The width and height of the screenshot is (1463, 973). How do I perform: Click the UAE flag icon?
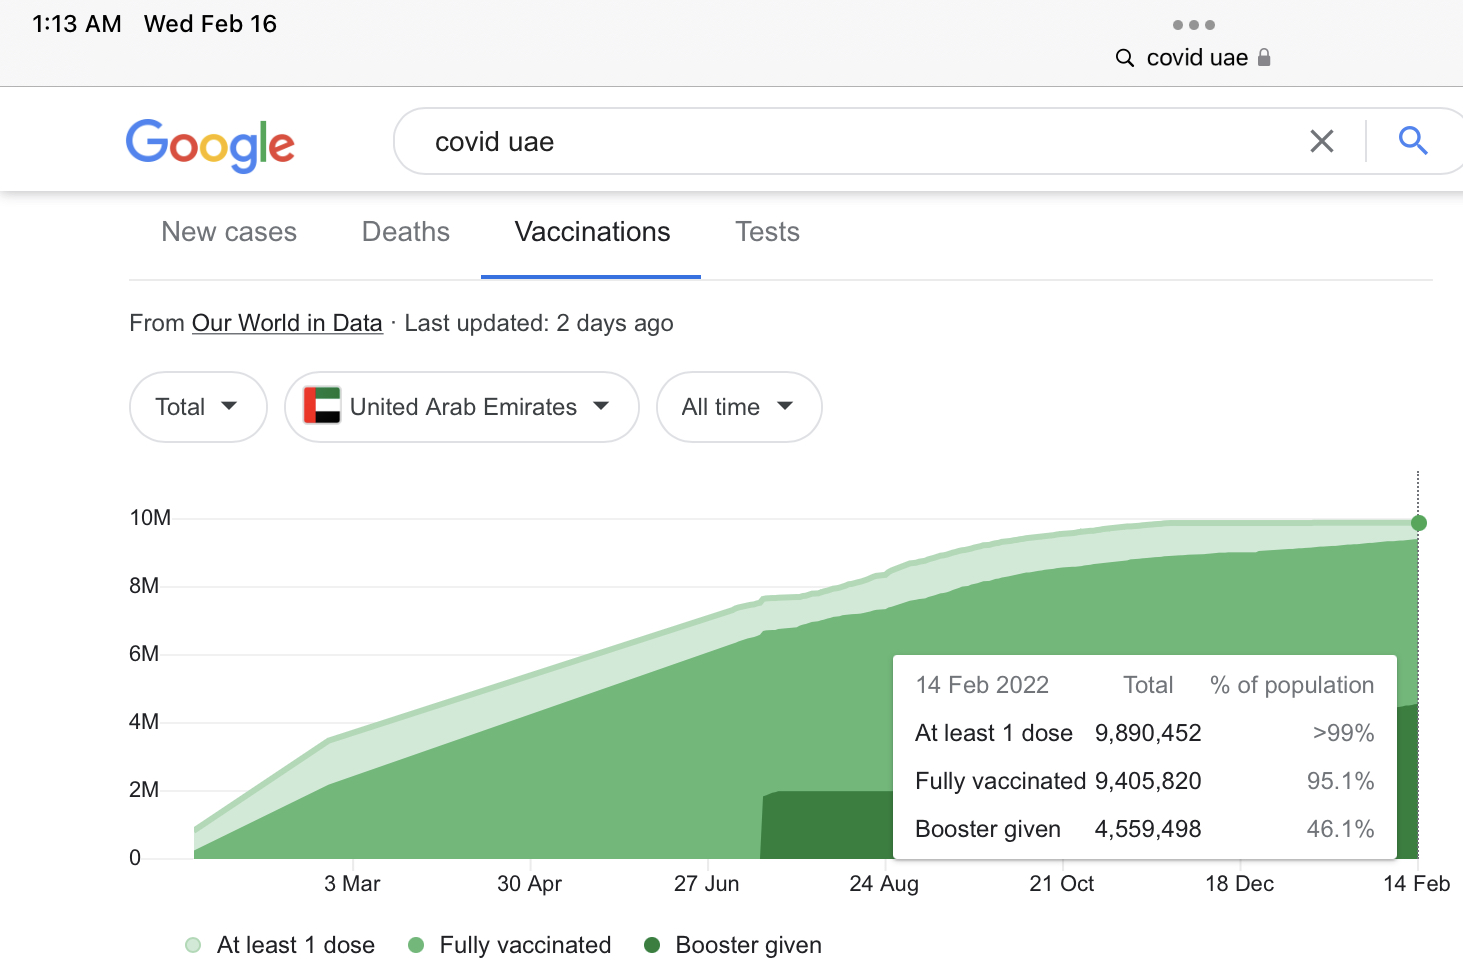[x=322, y=406]
